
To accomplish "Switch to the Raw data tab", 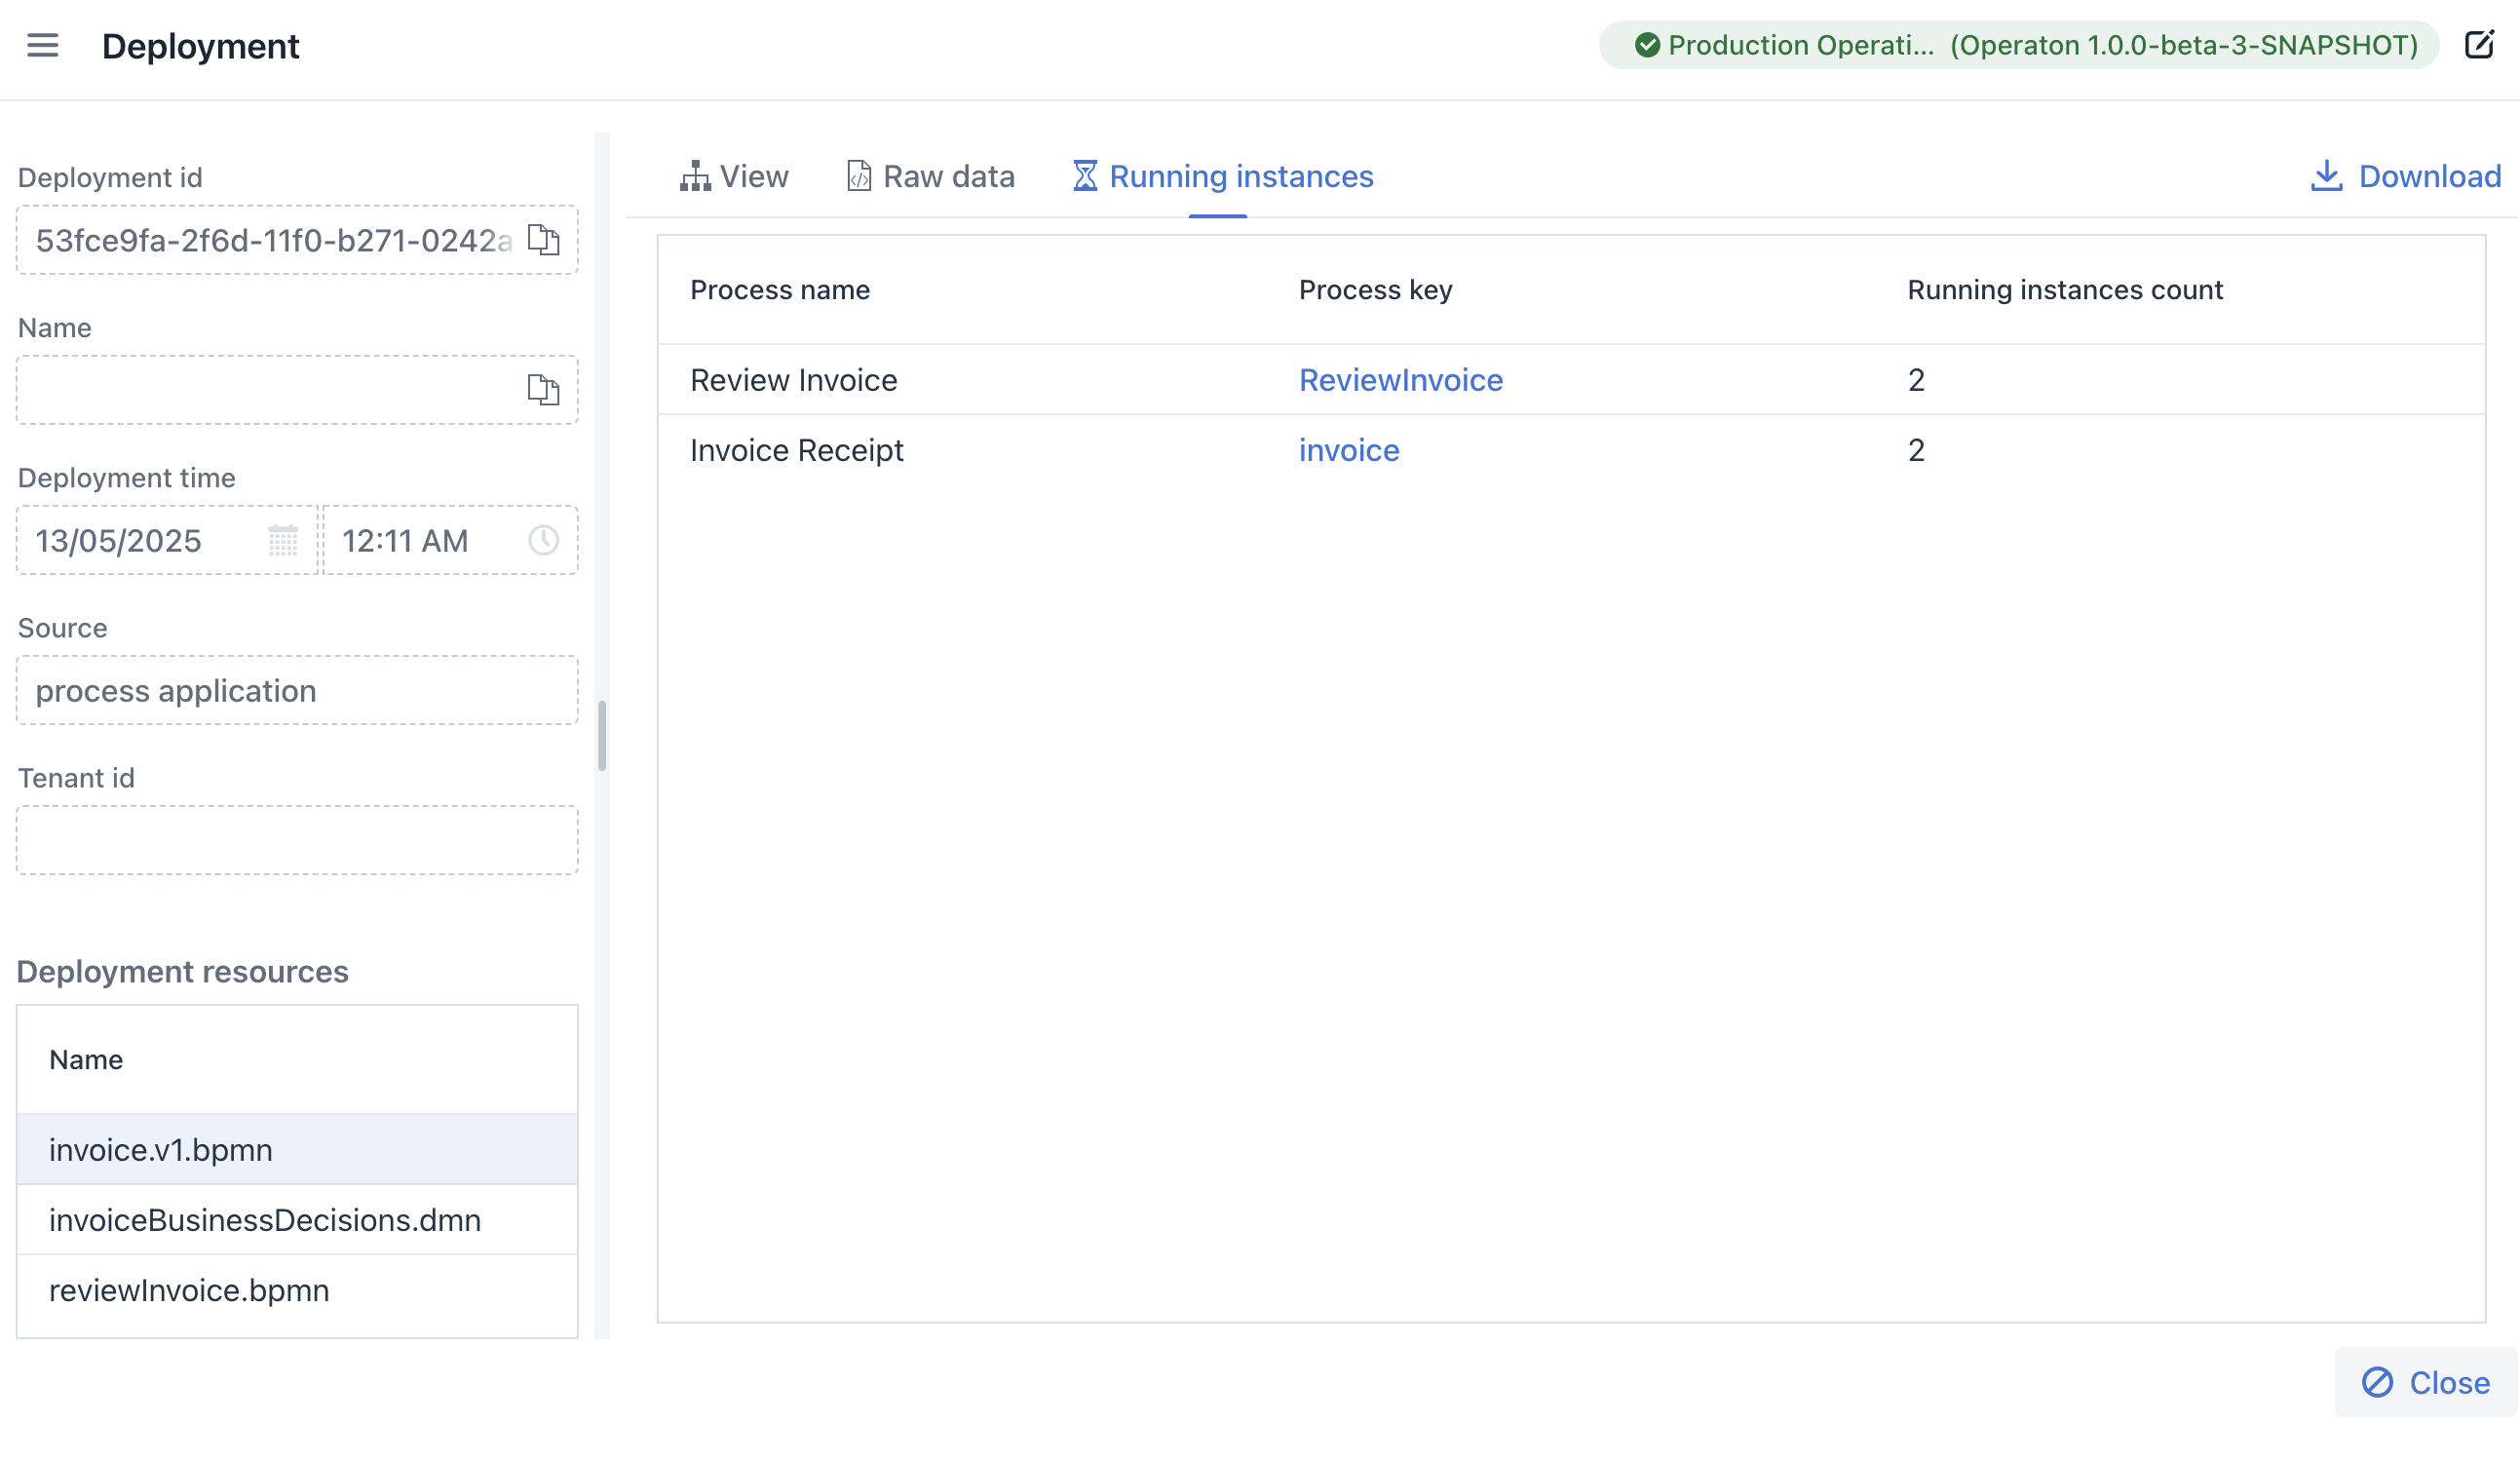I will point(930,176).
